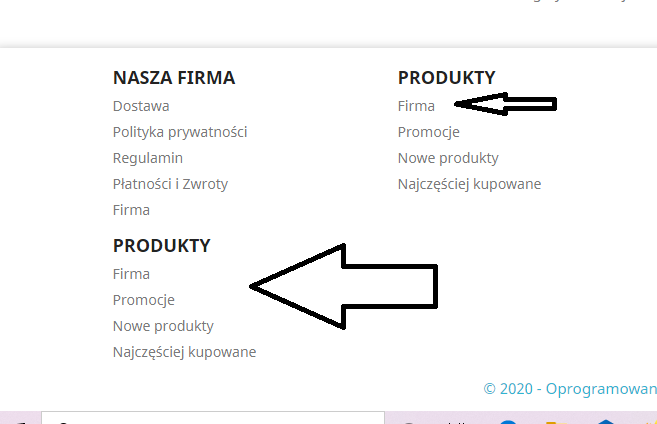Open Nowe produkty in lower-left list
This screenshot has width=657, height=424.
[x=163, y=326]
